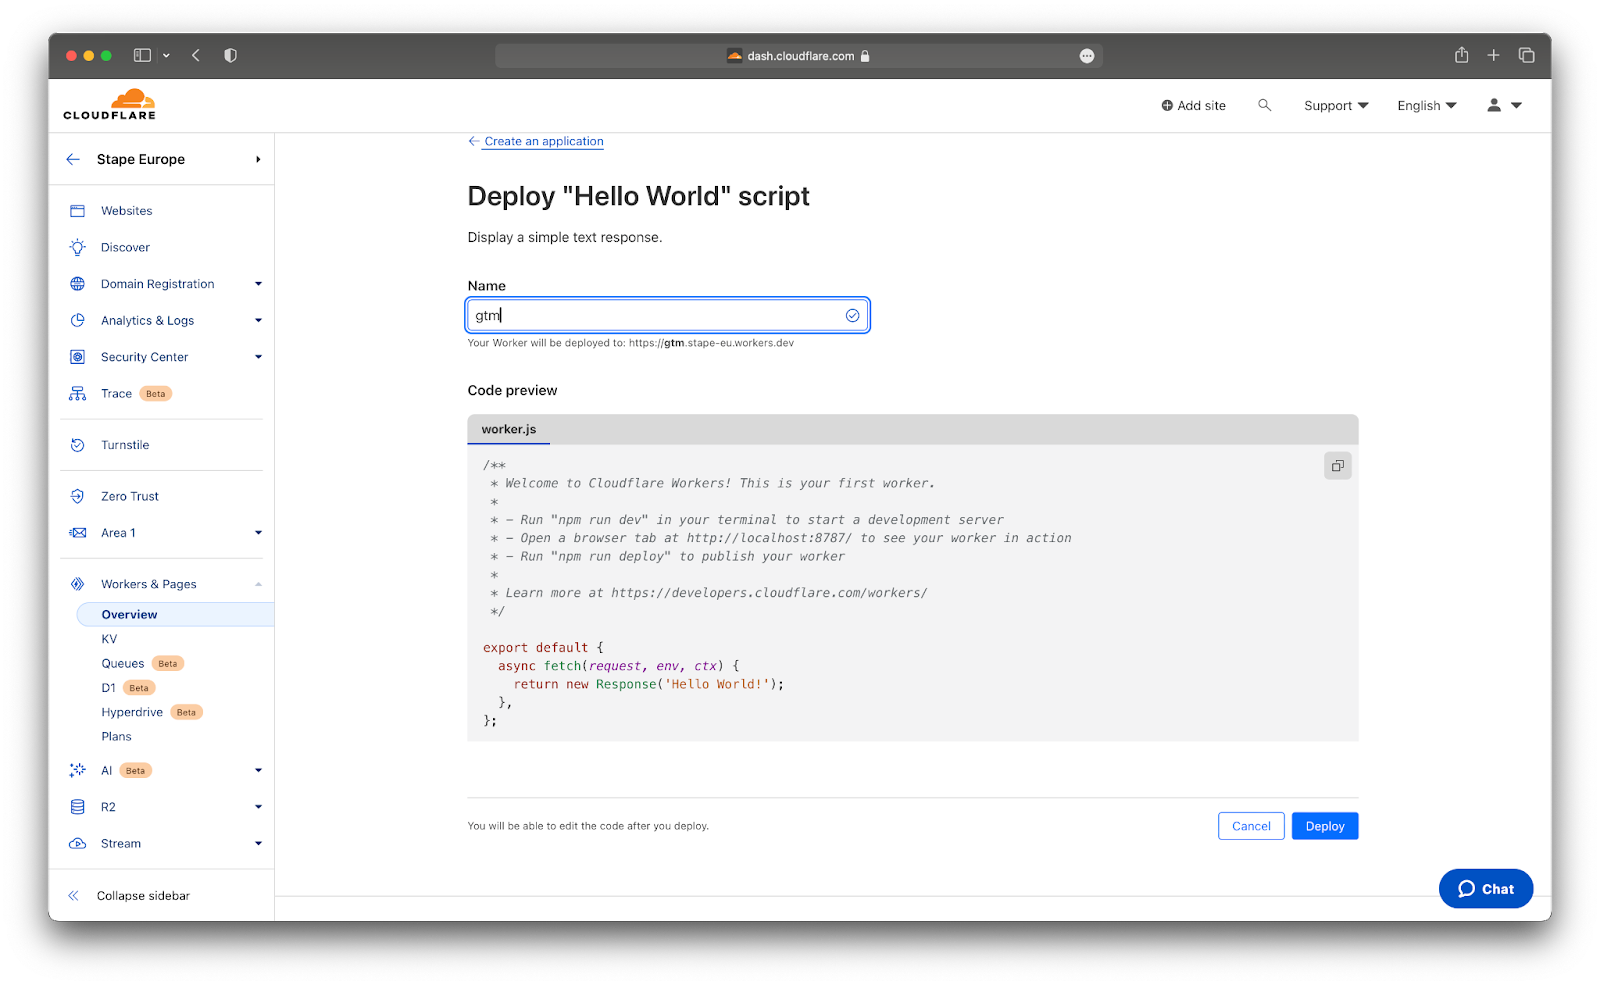Image resolution: width=1600 pixels, height=985 pixels.
Task: Click Collapse sidebar text
Action: (x=143, y=896)
